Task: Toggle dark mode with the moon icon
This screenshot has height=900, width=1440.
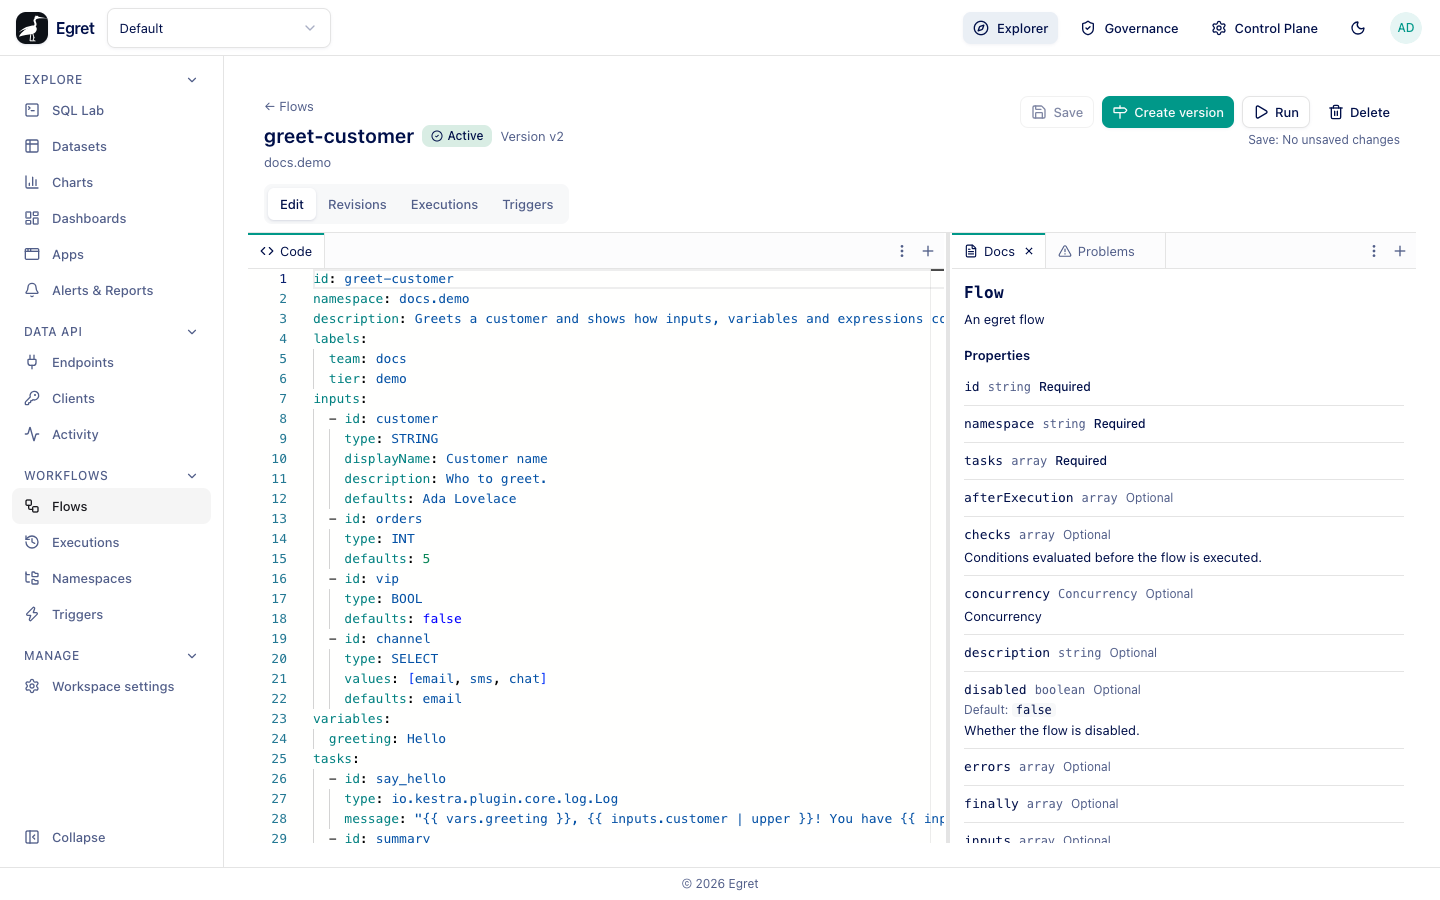Action: click(x=1358, y=28)
